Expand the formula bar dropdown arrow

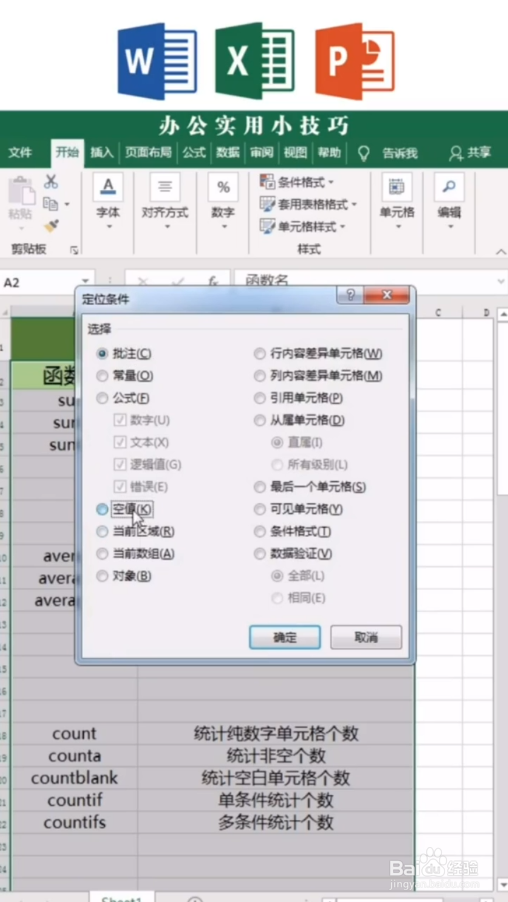(500, 282)
